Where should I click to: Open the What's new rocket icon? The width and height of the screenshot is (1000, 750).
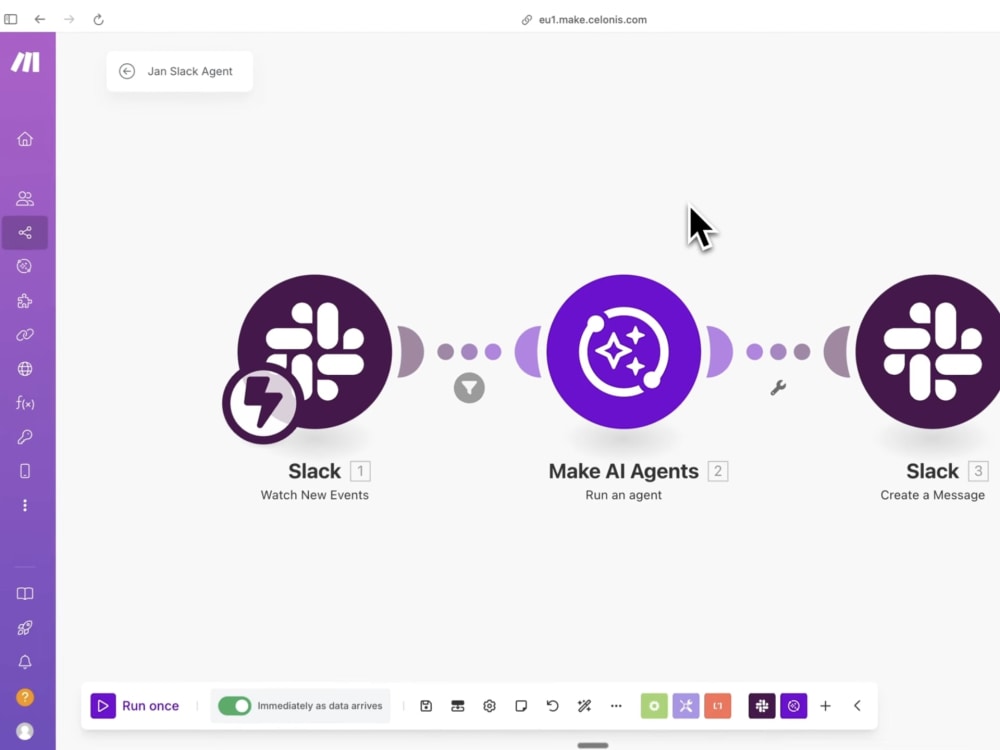25,628
